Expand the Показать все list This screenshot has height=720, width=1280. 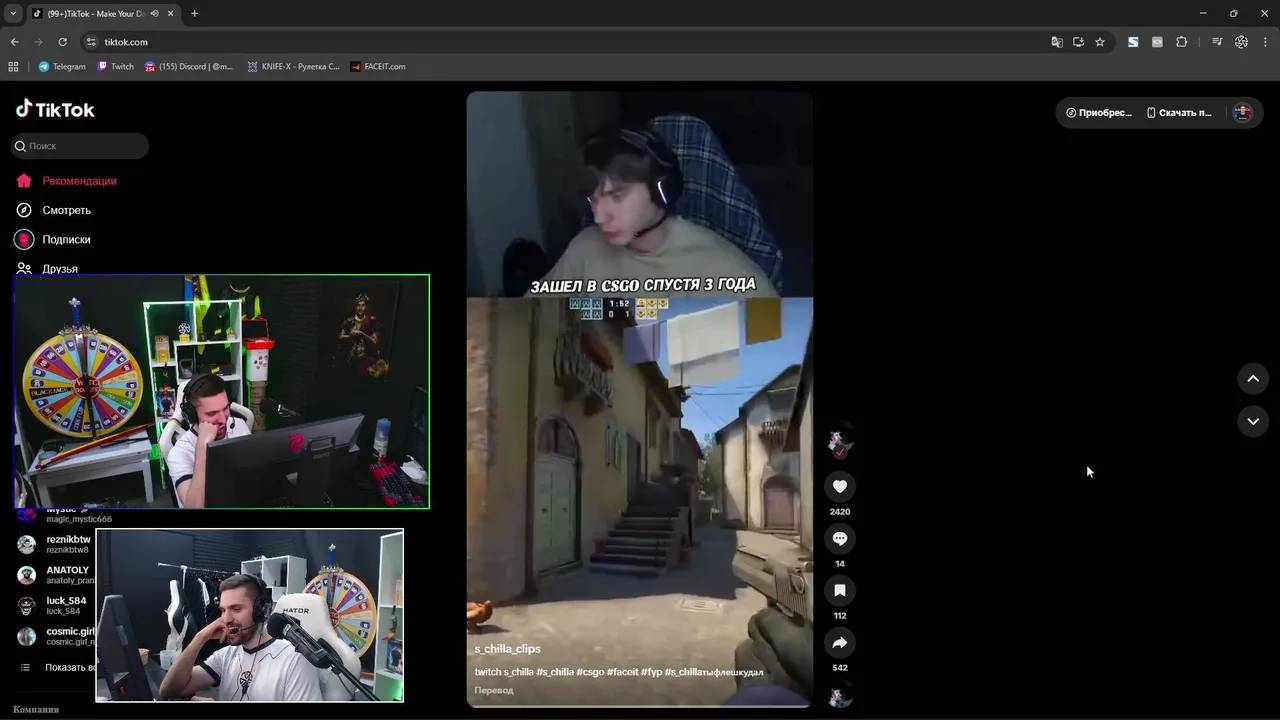58,668
